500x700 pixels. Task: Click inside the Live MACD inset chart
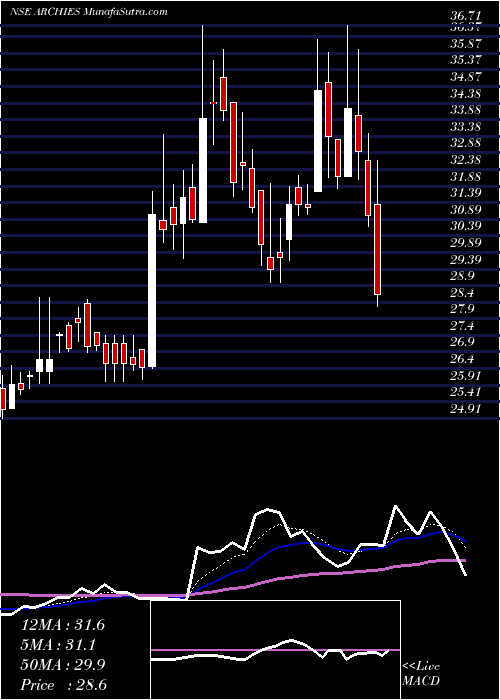(275, 650)
